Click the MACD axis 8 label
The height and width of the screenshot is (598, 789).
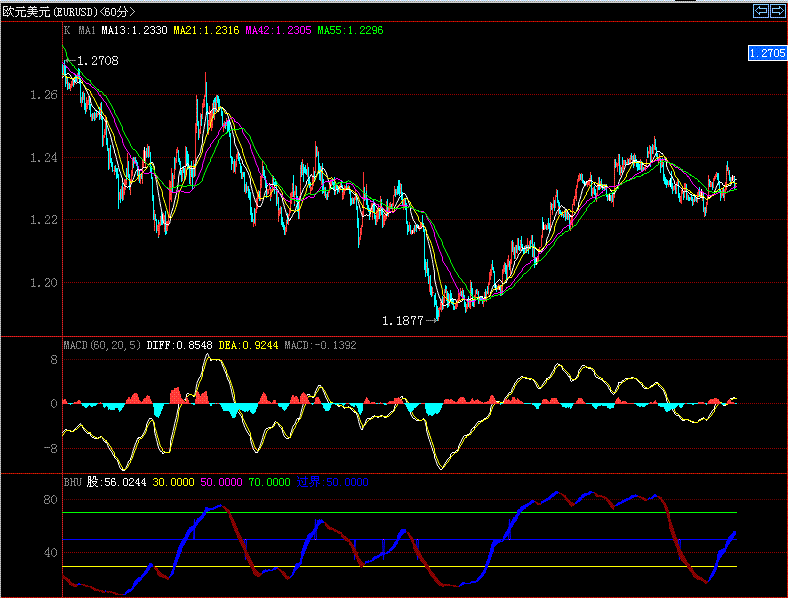54,360
